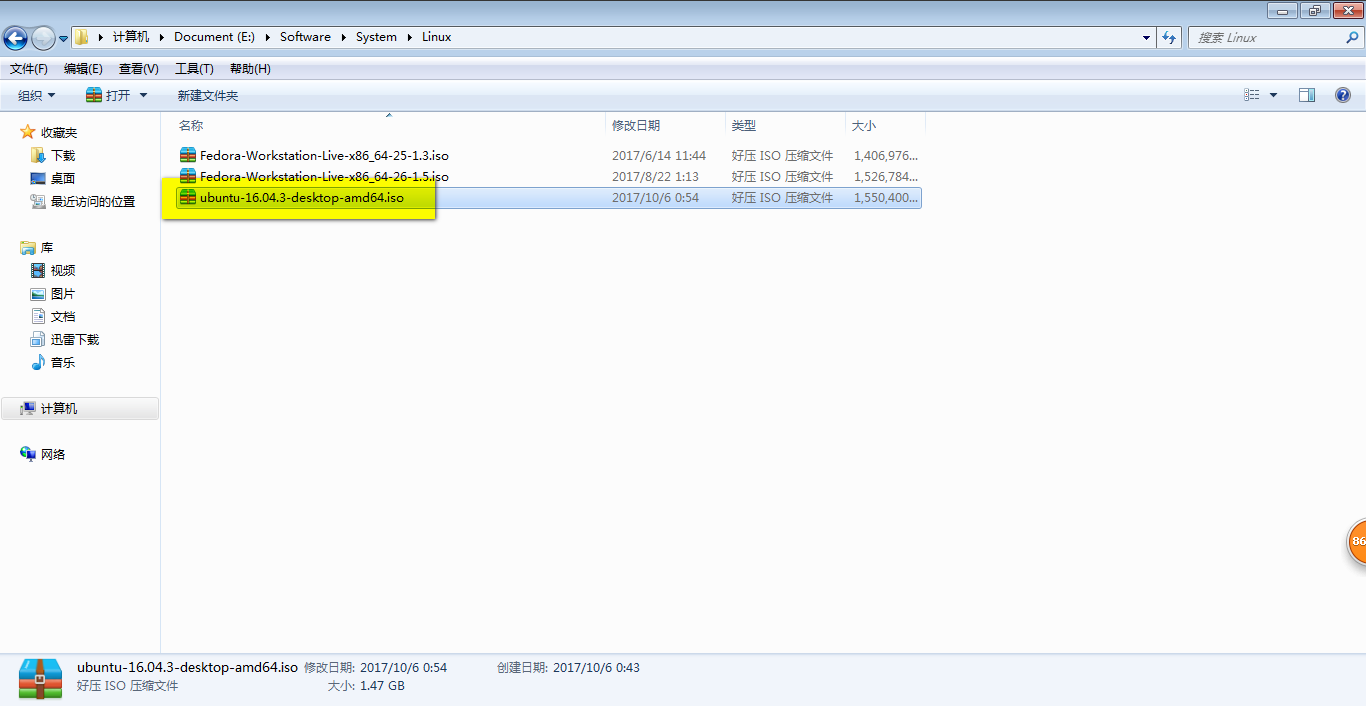Open 下载 in the favorites list
The width and height of the screenshot is (1366, 706).
coord(63,155)
